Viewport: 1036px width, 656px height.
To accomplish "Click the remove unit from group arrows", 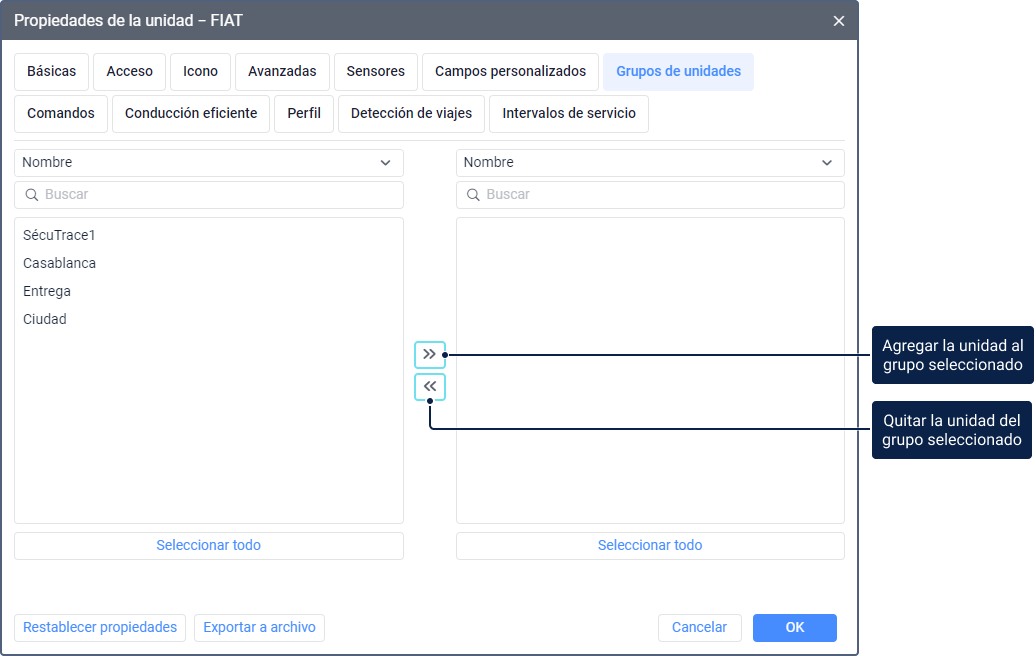I will tap(430, 387).
